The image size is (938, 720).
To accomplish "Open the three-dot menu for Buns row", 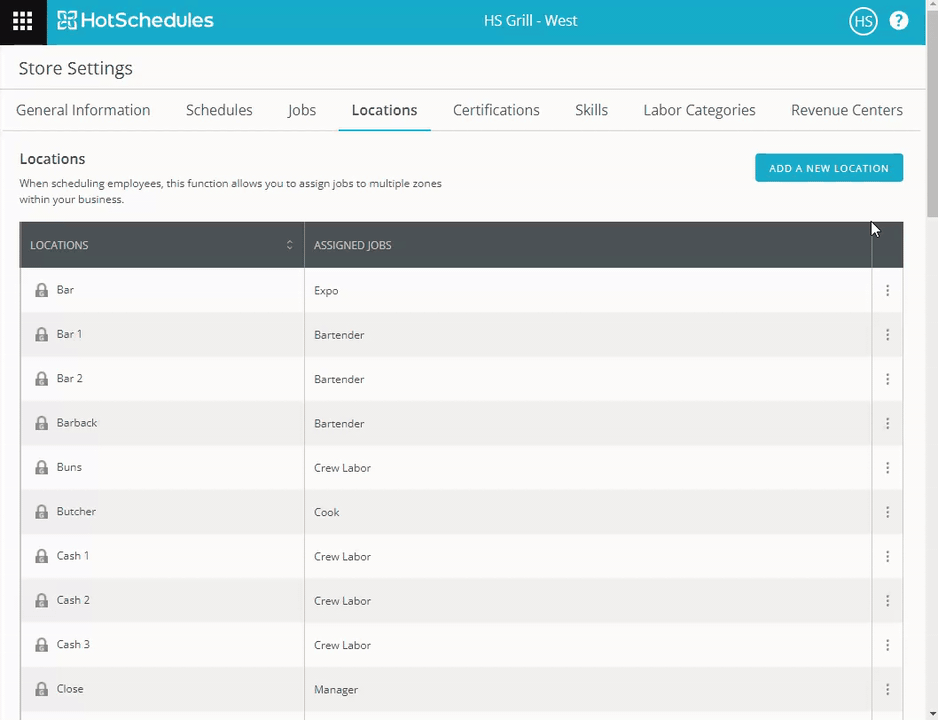I will pyautogui.click(x=887, y=468).
